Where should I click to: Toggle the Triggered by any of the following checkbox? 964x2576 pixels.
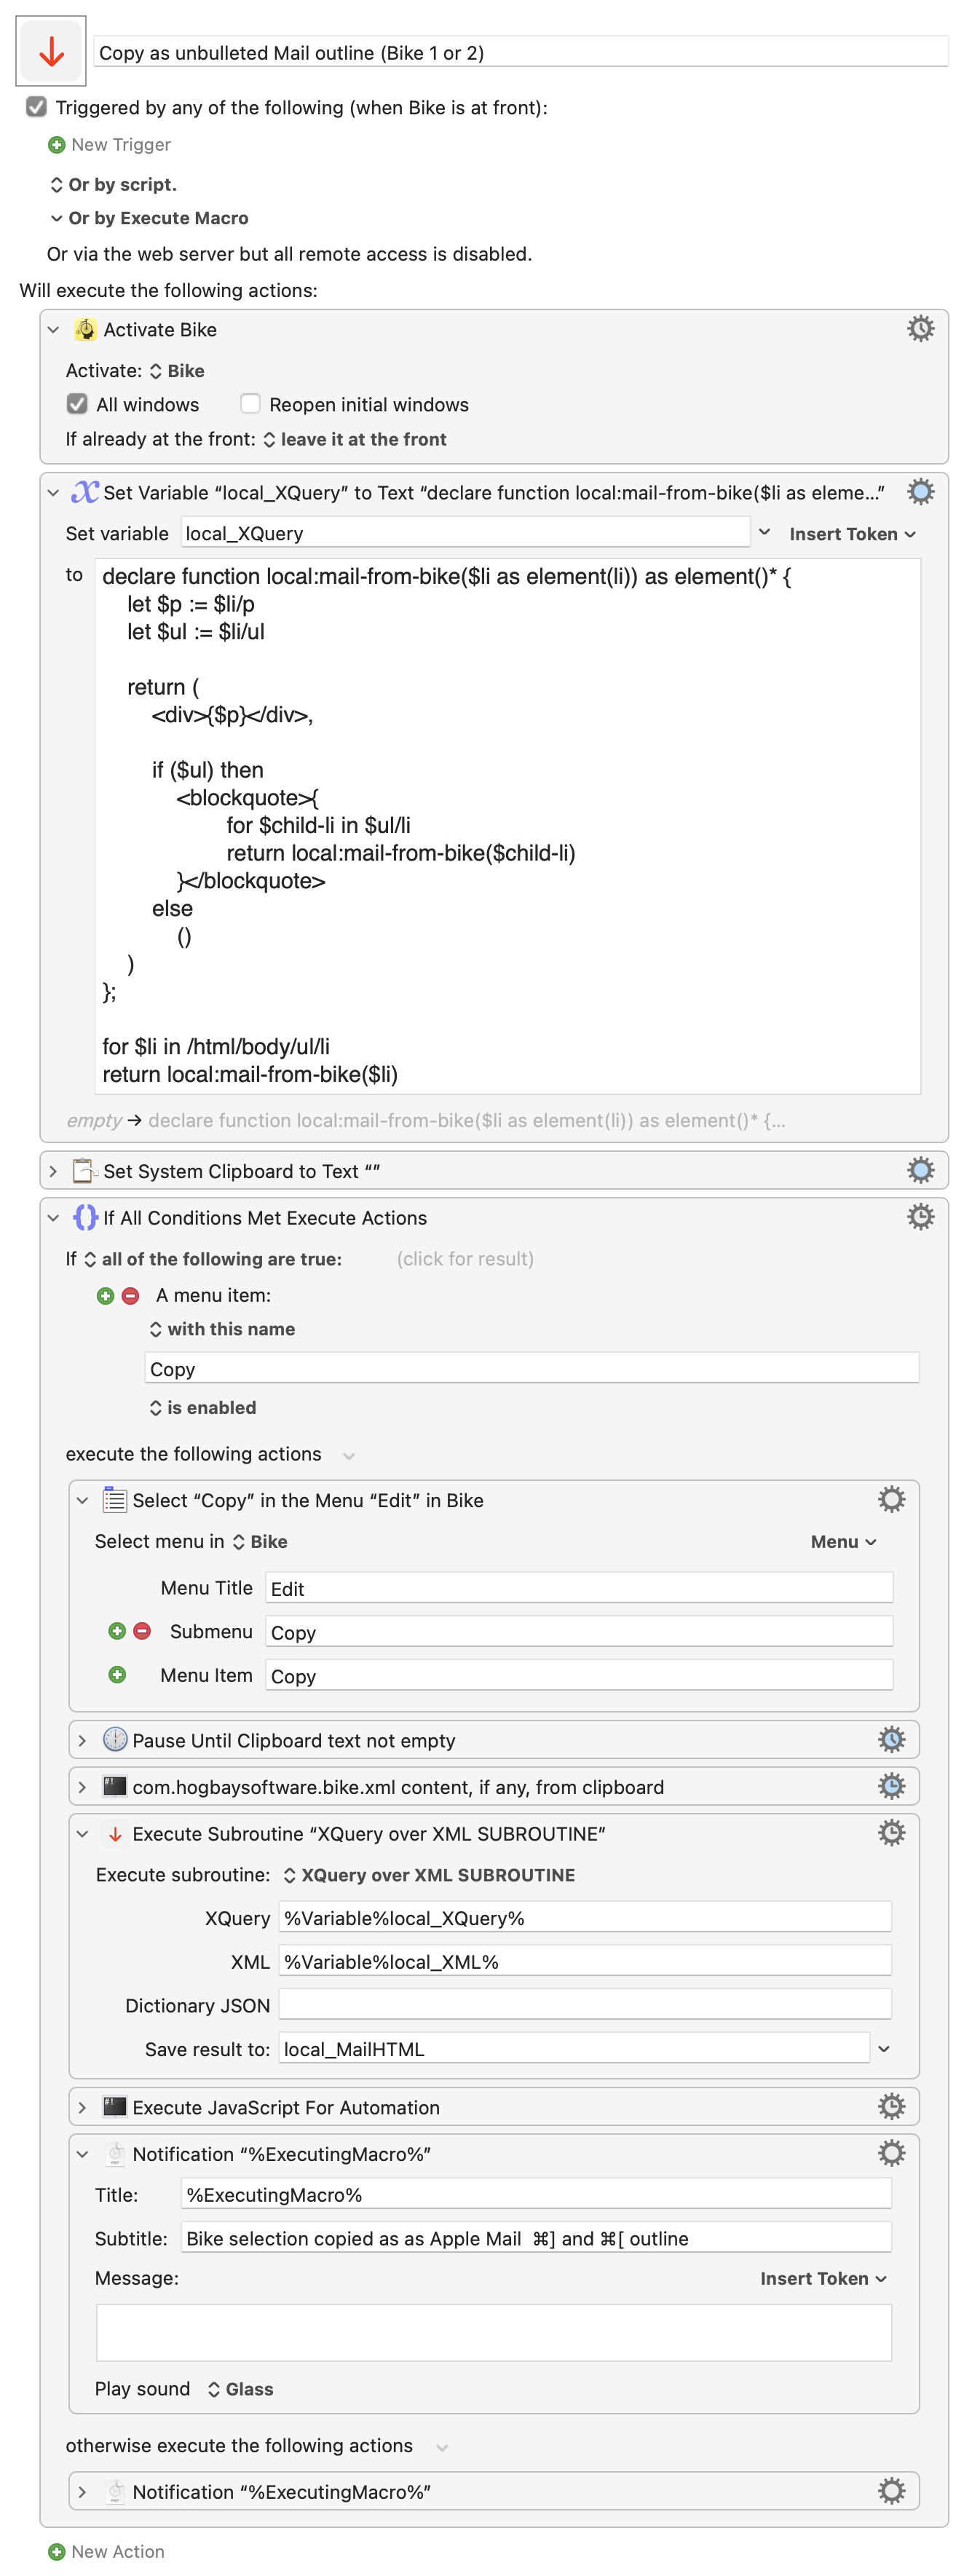coord(37,107)
